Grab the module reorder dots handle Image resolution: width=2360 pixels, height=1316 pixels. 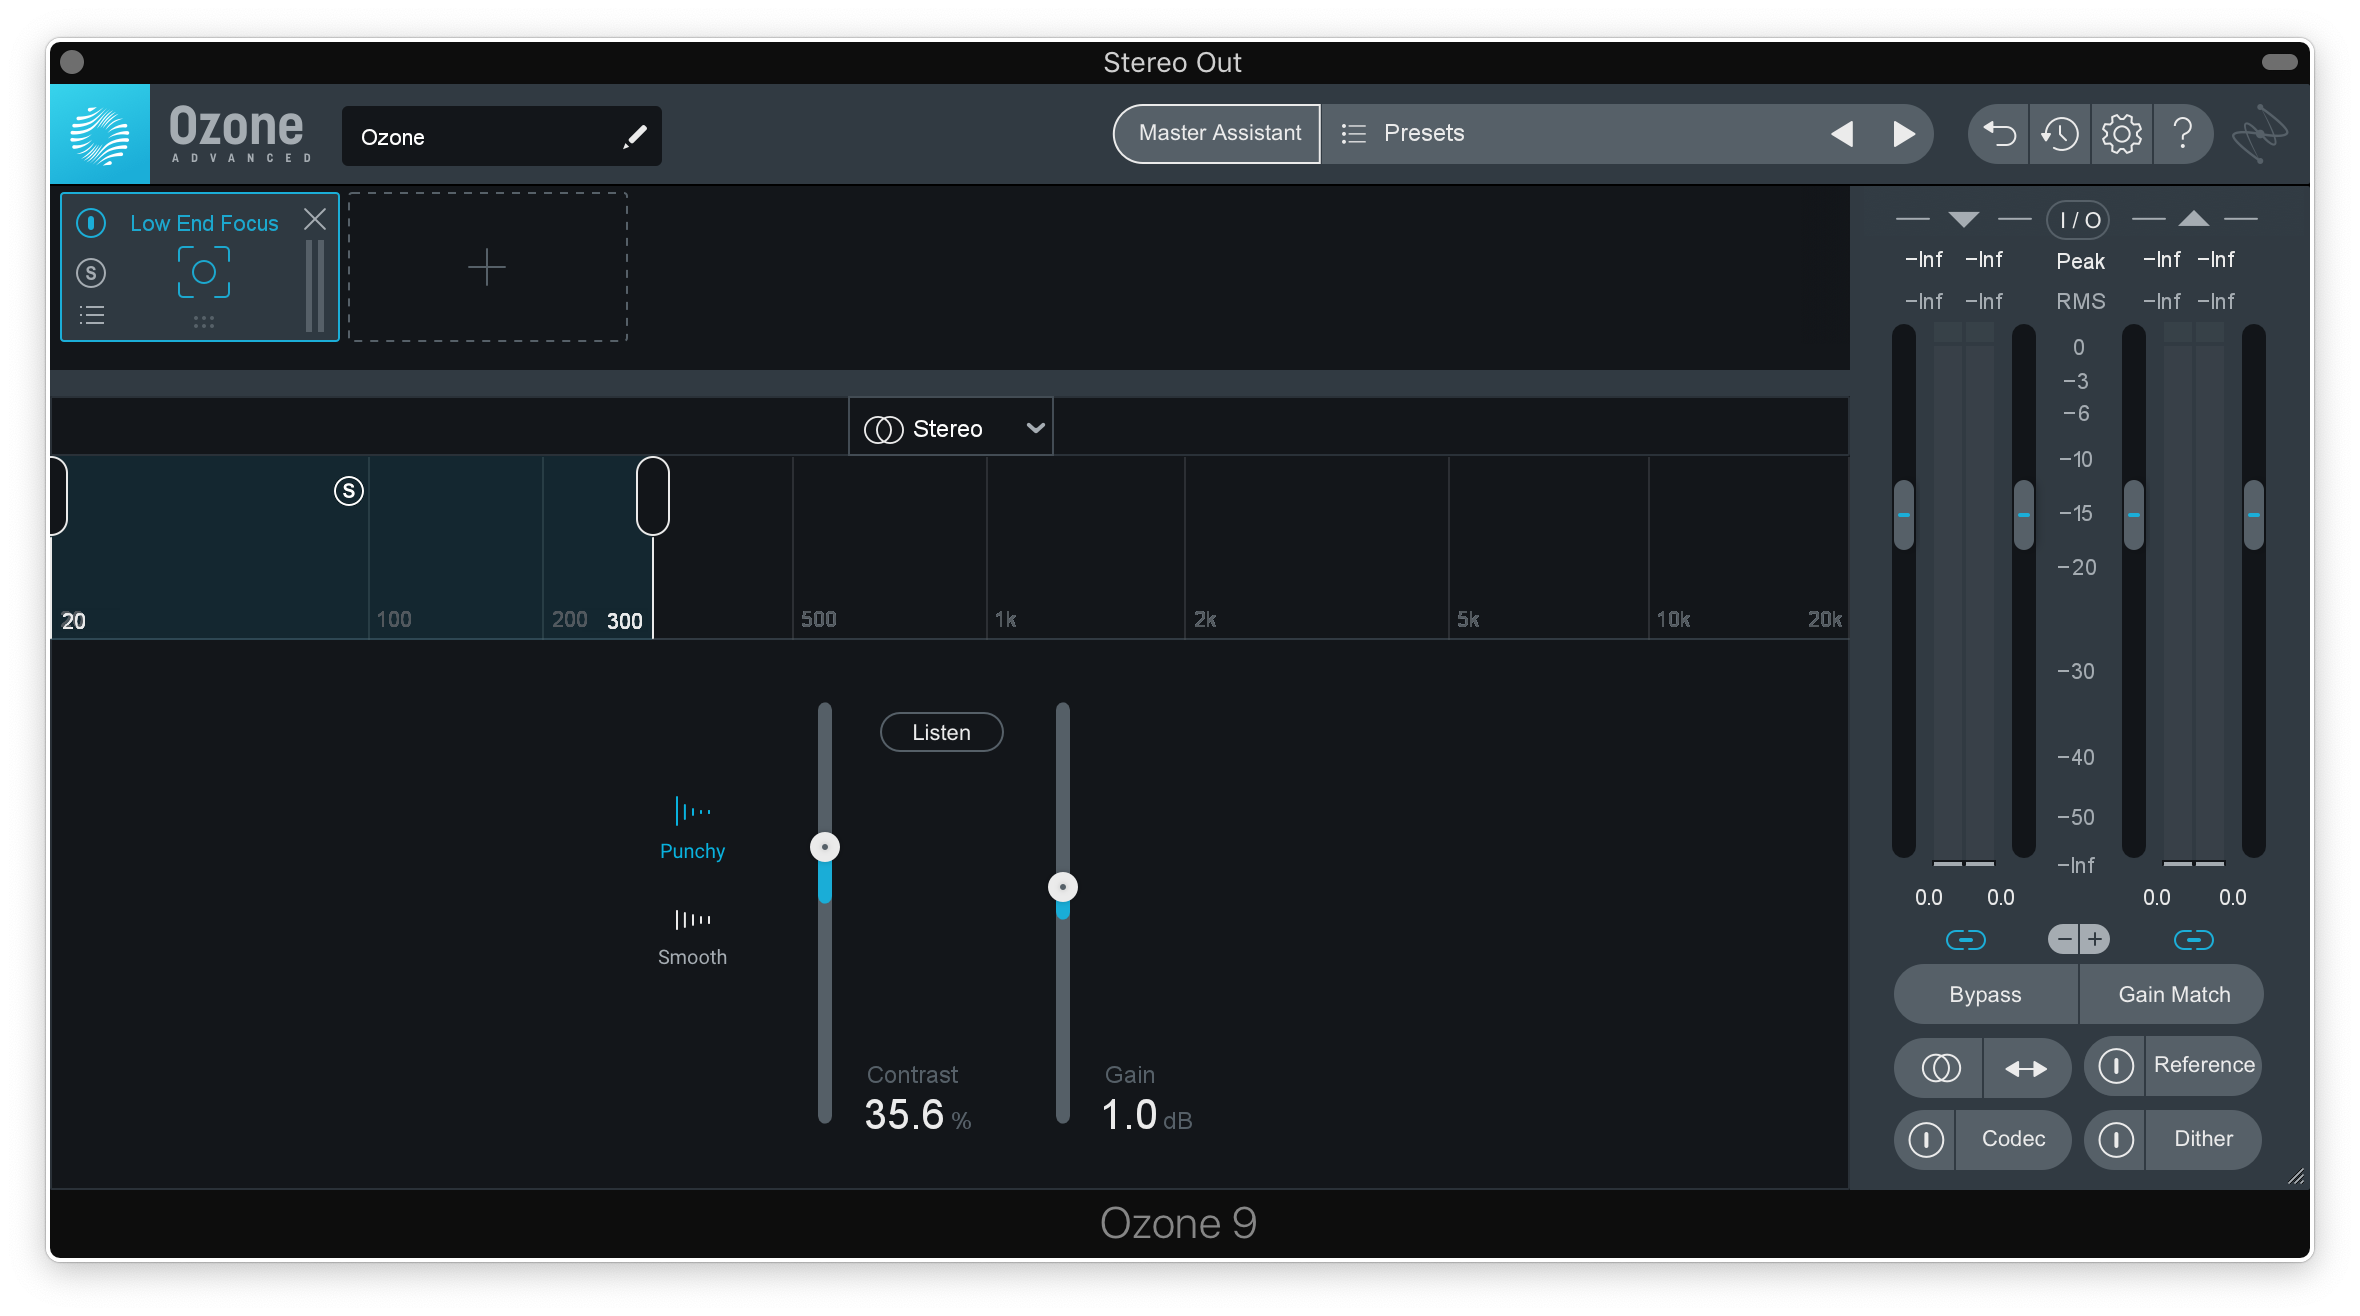[204, 322]
